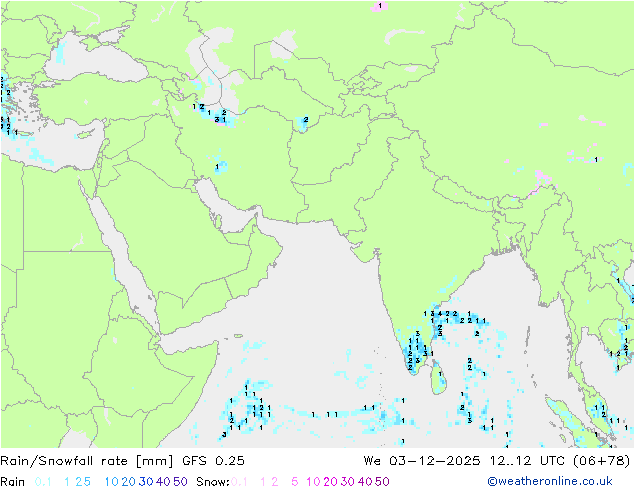
Task: Click the Rain legend value 0.1
Action: (x=43, y=482)
